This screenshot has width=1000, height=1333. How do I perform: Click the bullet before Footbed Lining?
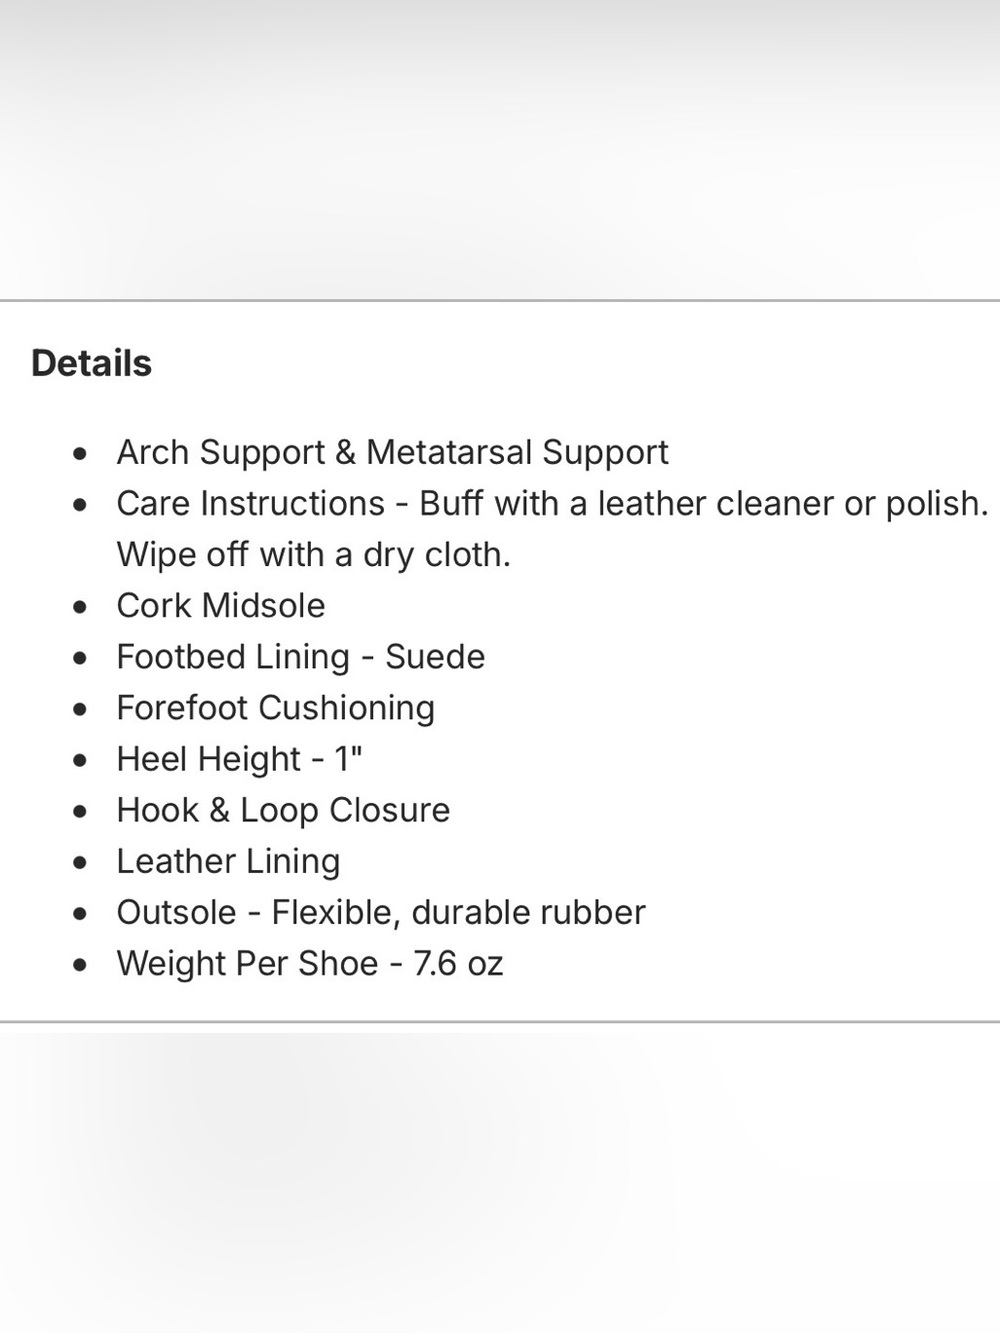[80, 658]
